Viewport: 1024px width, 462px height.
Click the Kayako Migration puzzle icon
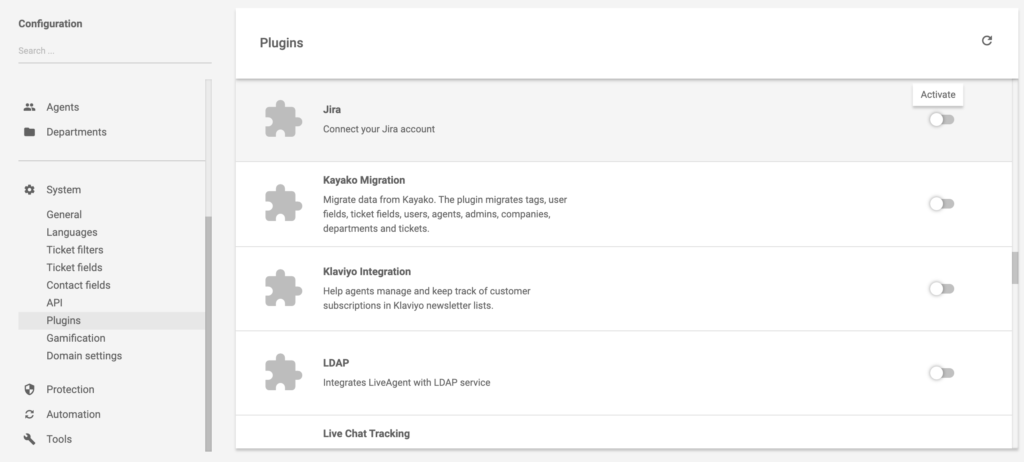283,203
